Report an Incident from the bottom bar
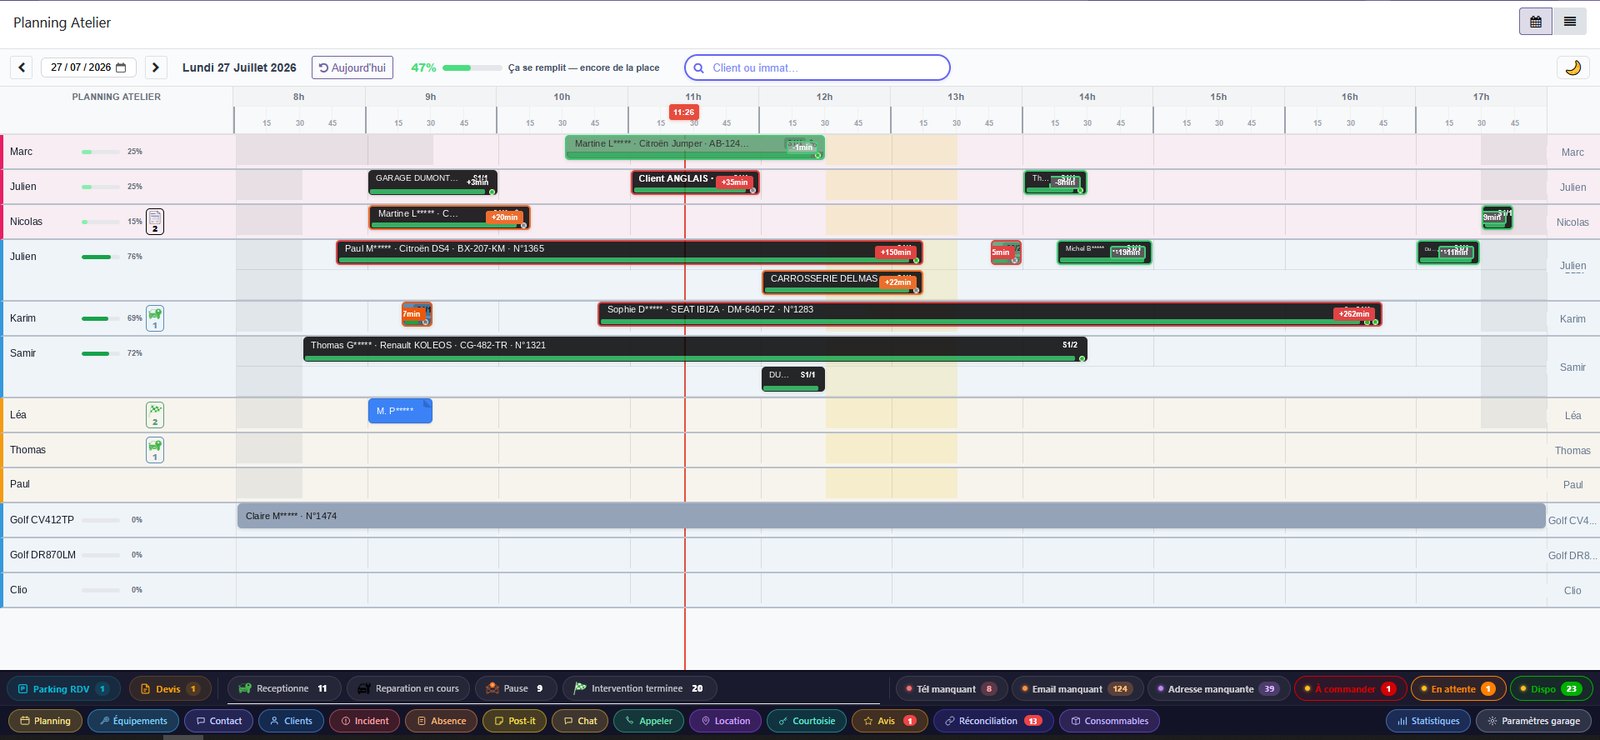1600x740 pixels. (365, 721)
